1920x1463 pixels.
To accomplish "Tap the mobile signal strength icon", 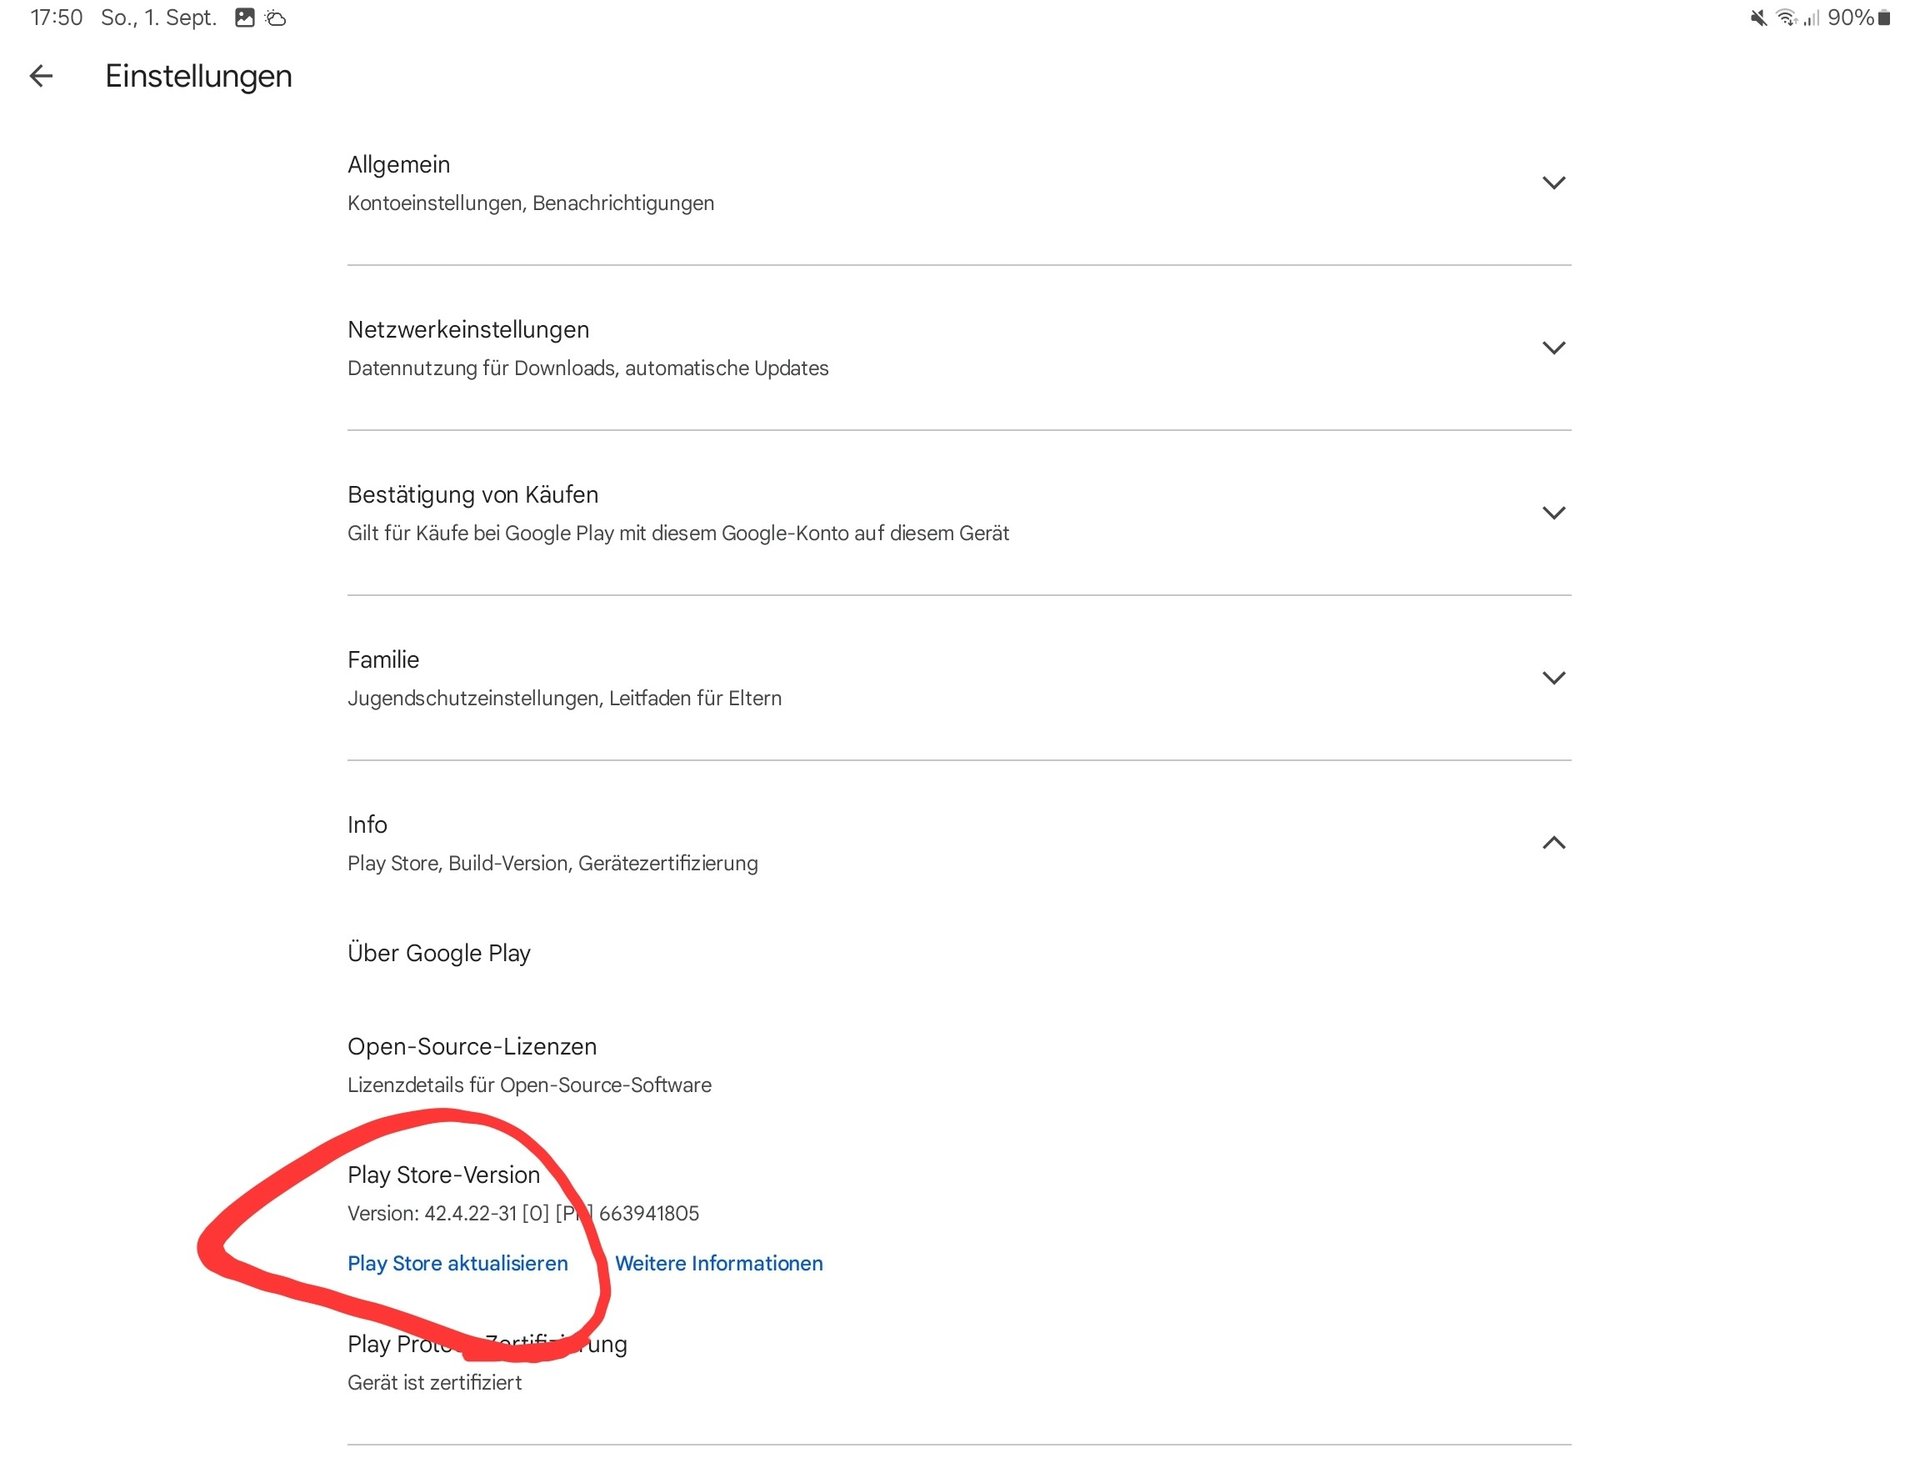I will point(1811,18).
